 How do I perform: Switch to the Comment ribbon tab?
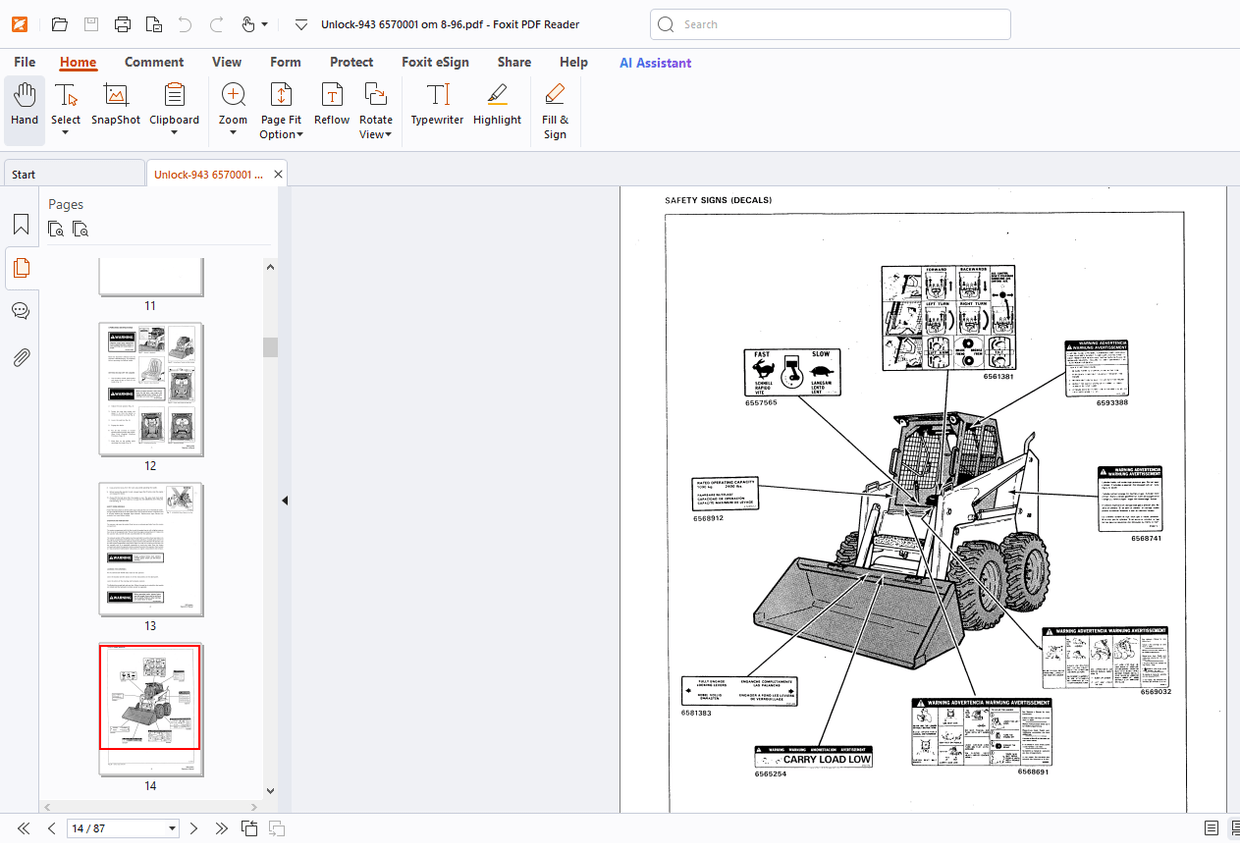point(154,62)
